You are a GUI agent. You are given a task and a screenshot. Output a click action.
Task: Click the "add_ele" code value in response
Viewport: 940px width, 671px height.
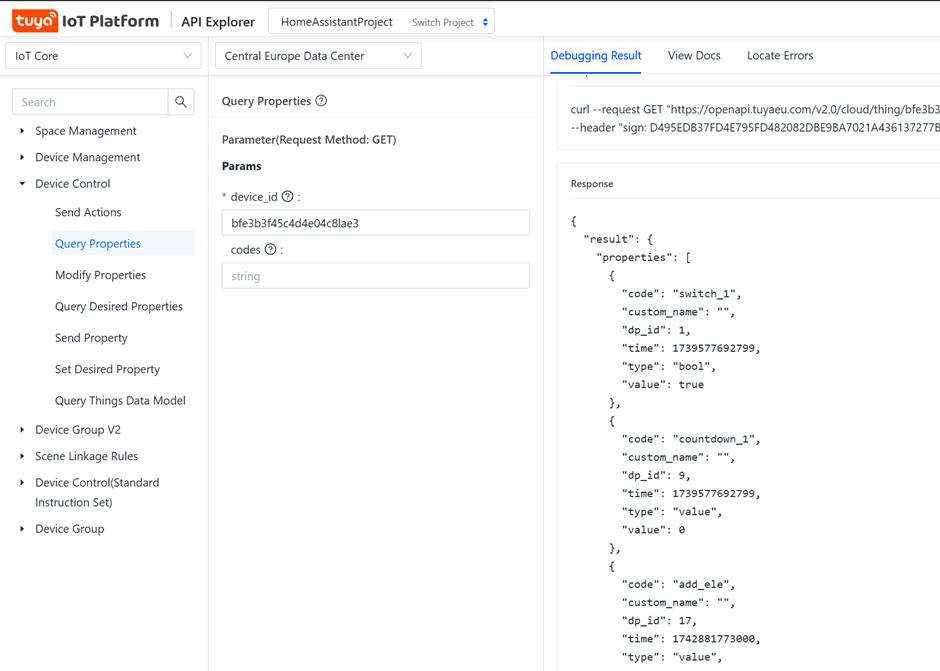pyautogui.click(x=701, y=585)
